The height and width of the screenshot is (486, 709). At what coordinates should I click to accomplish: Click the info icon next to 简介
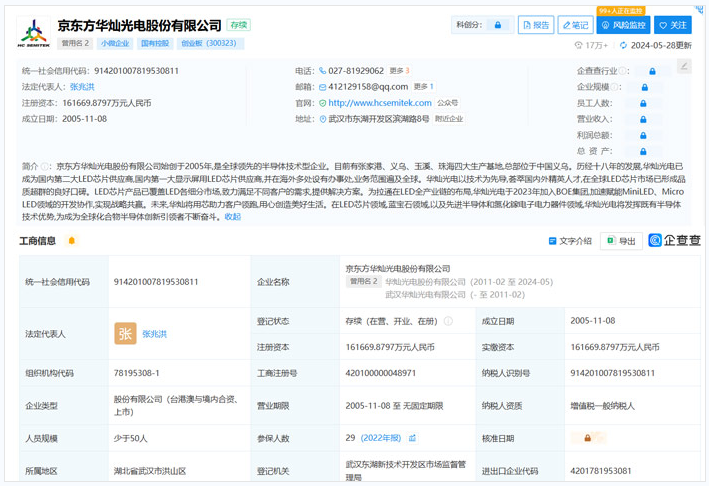click(45, 166)
